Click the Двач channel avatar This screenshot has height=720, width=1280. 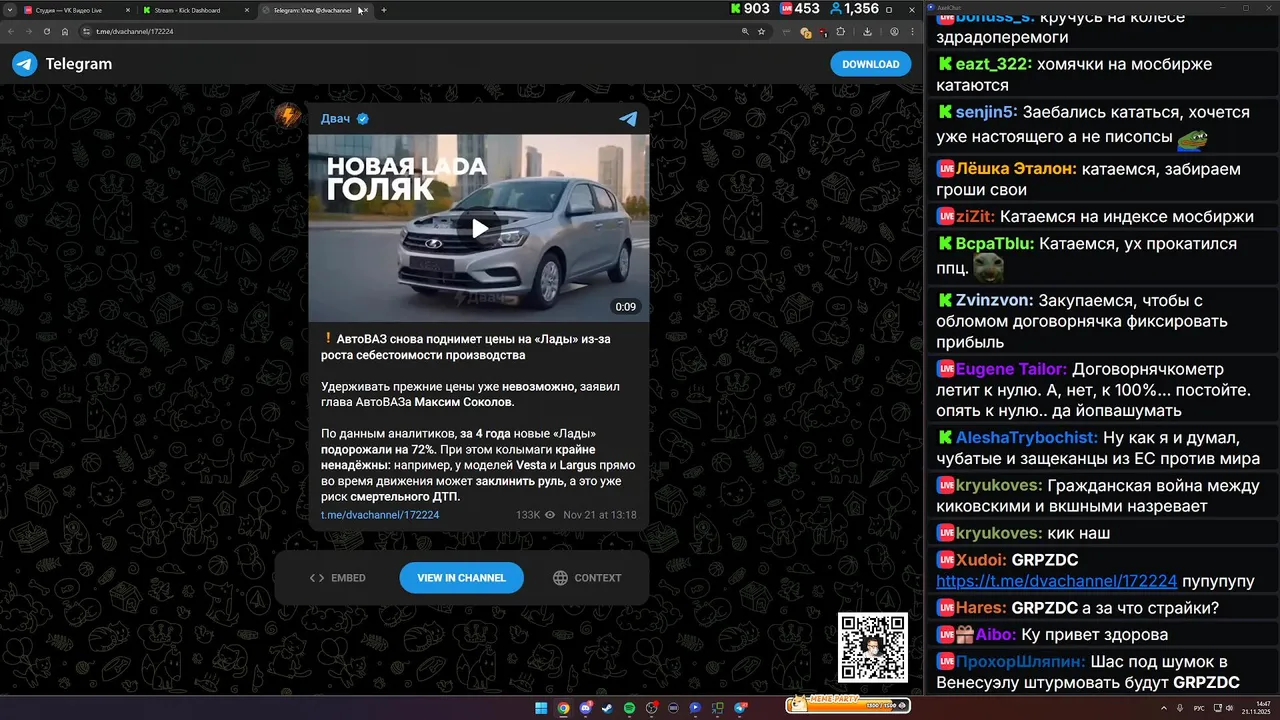pyautogui.click(x=288, y=116)
